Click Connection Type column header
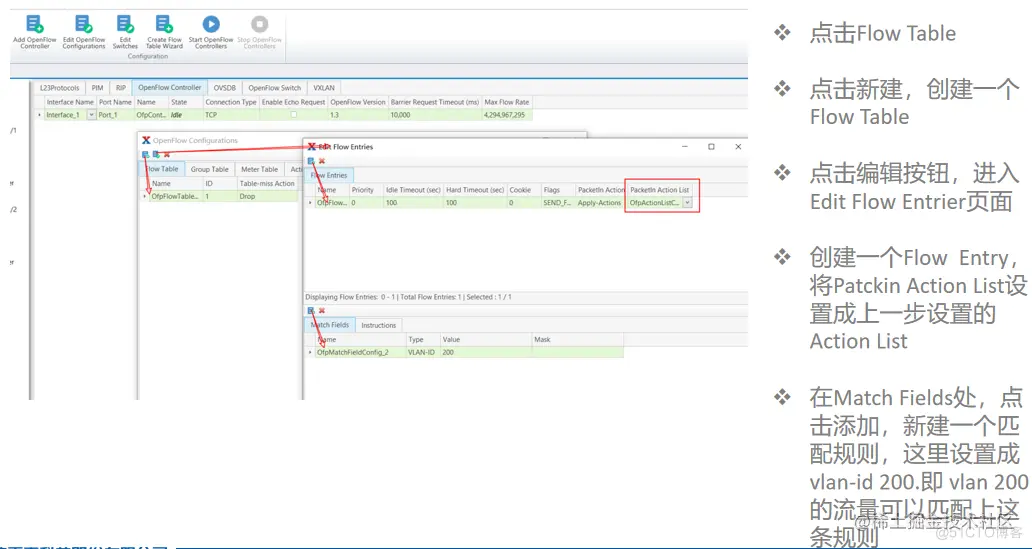This screenshot has width=1032, height=549. (231, 102)
